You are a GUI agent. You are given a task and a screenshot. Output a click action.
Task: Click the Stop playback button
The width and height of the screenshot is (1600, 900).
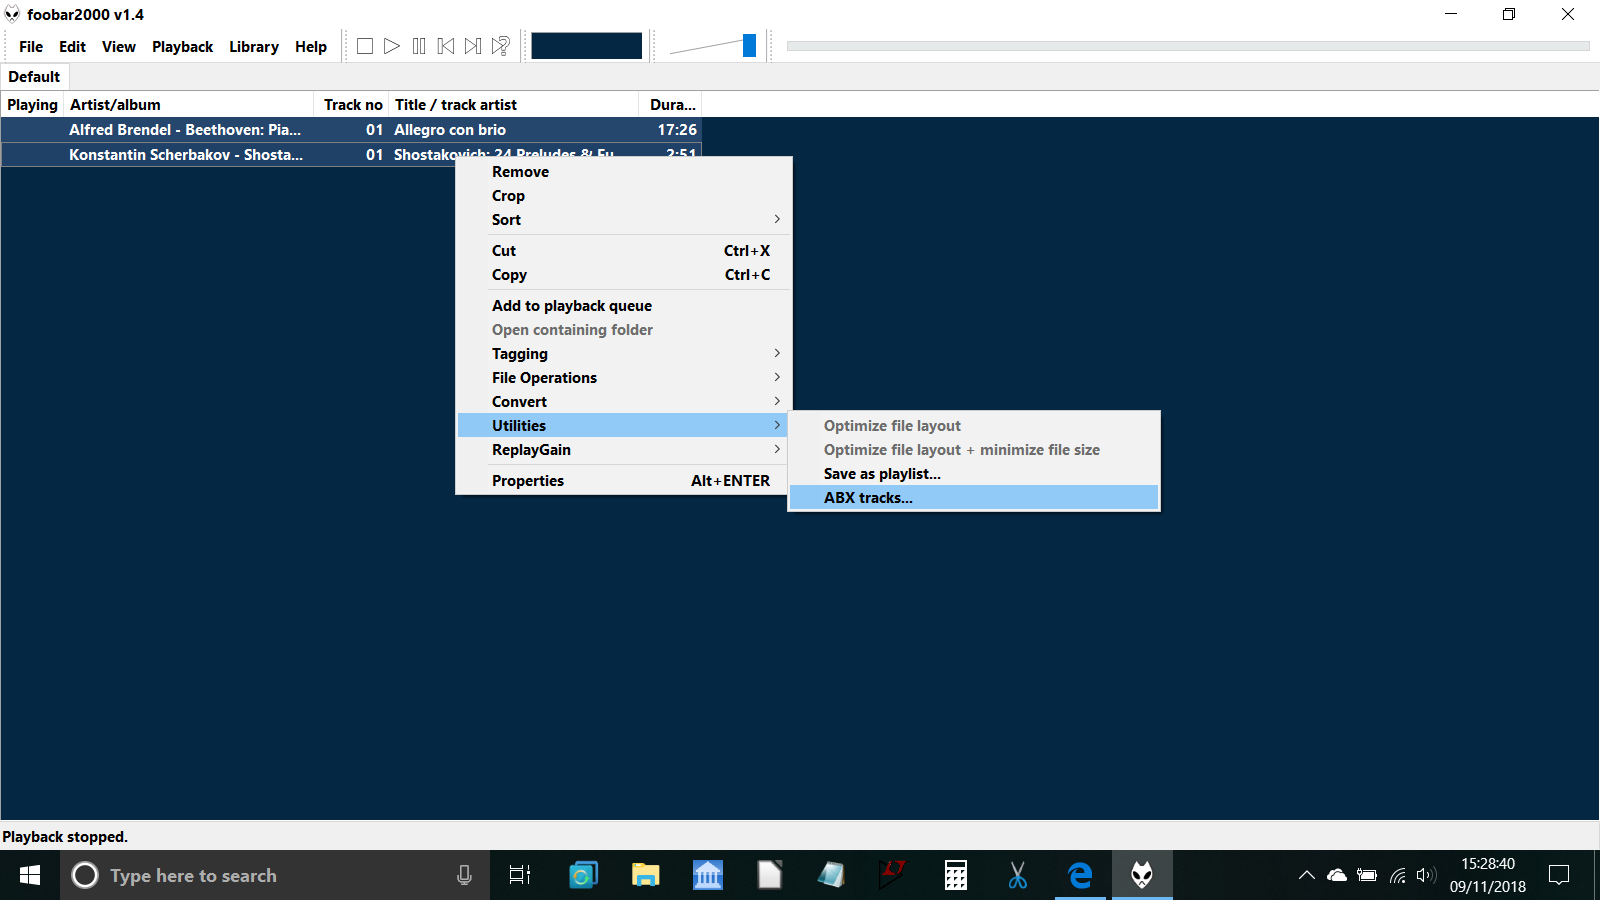[x=365, y=46]
